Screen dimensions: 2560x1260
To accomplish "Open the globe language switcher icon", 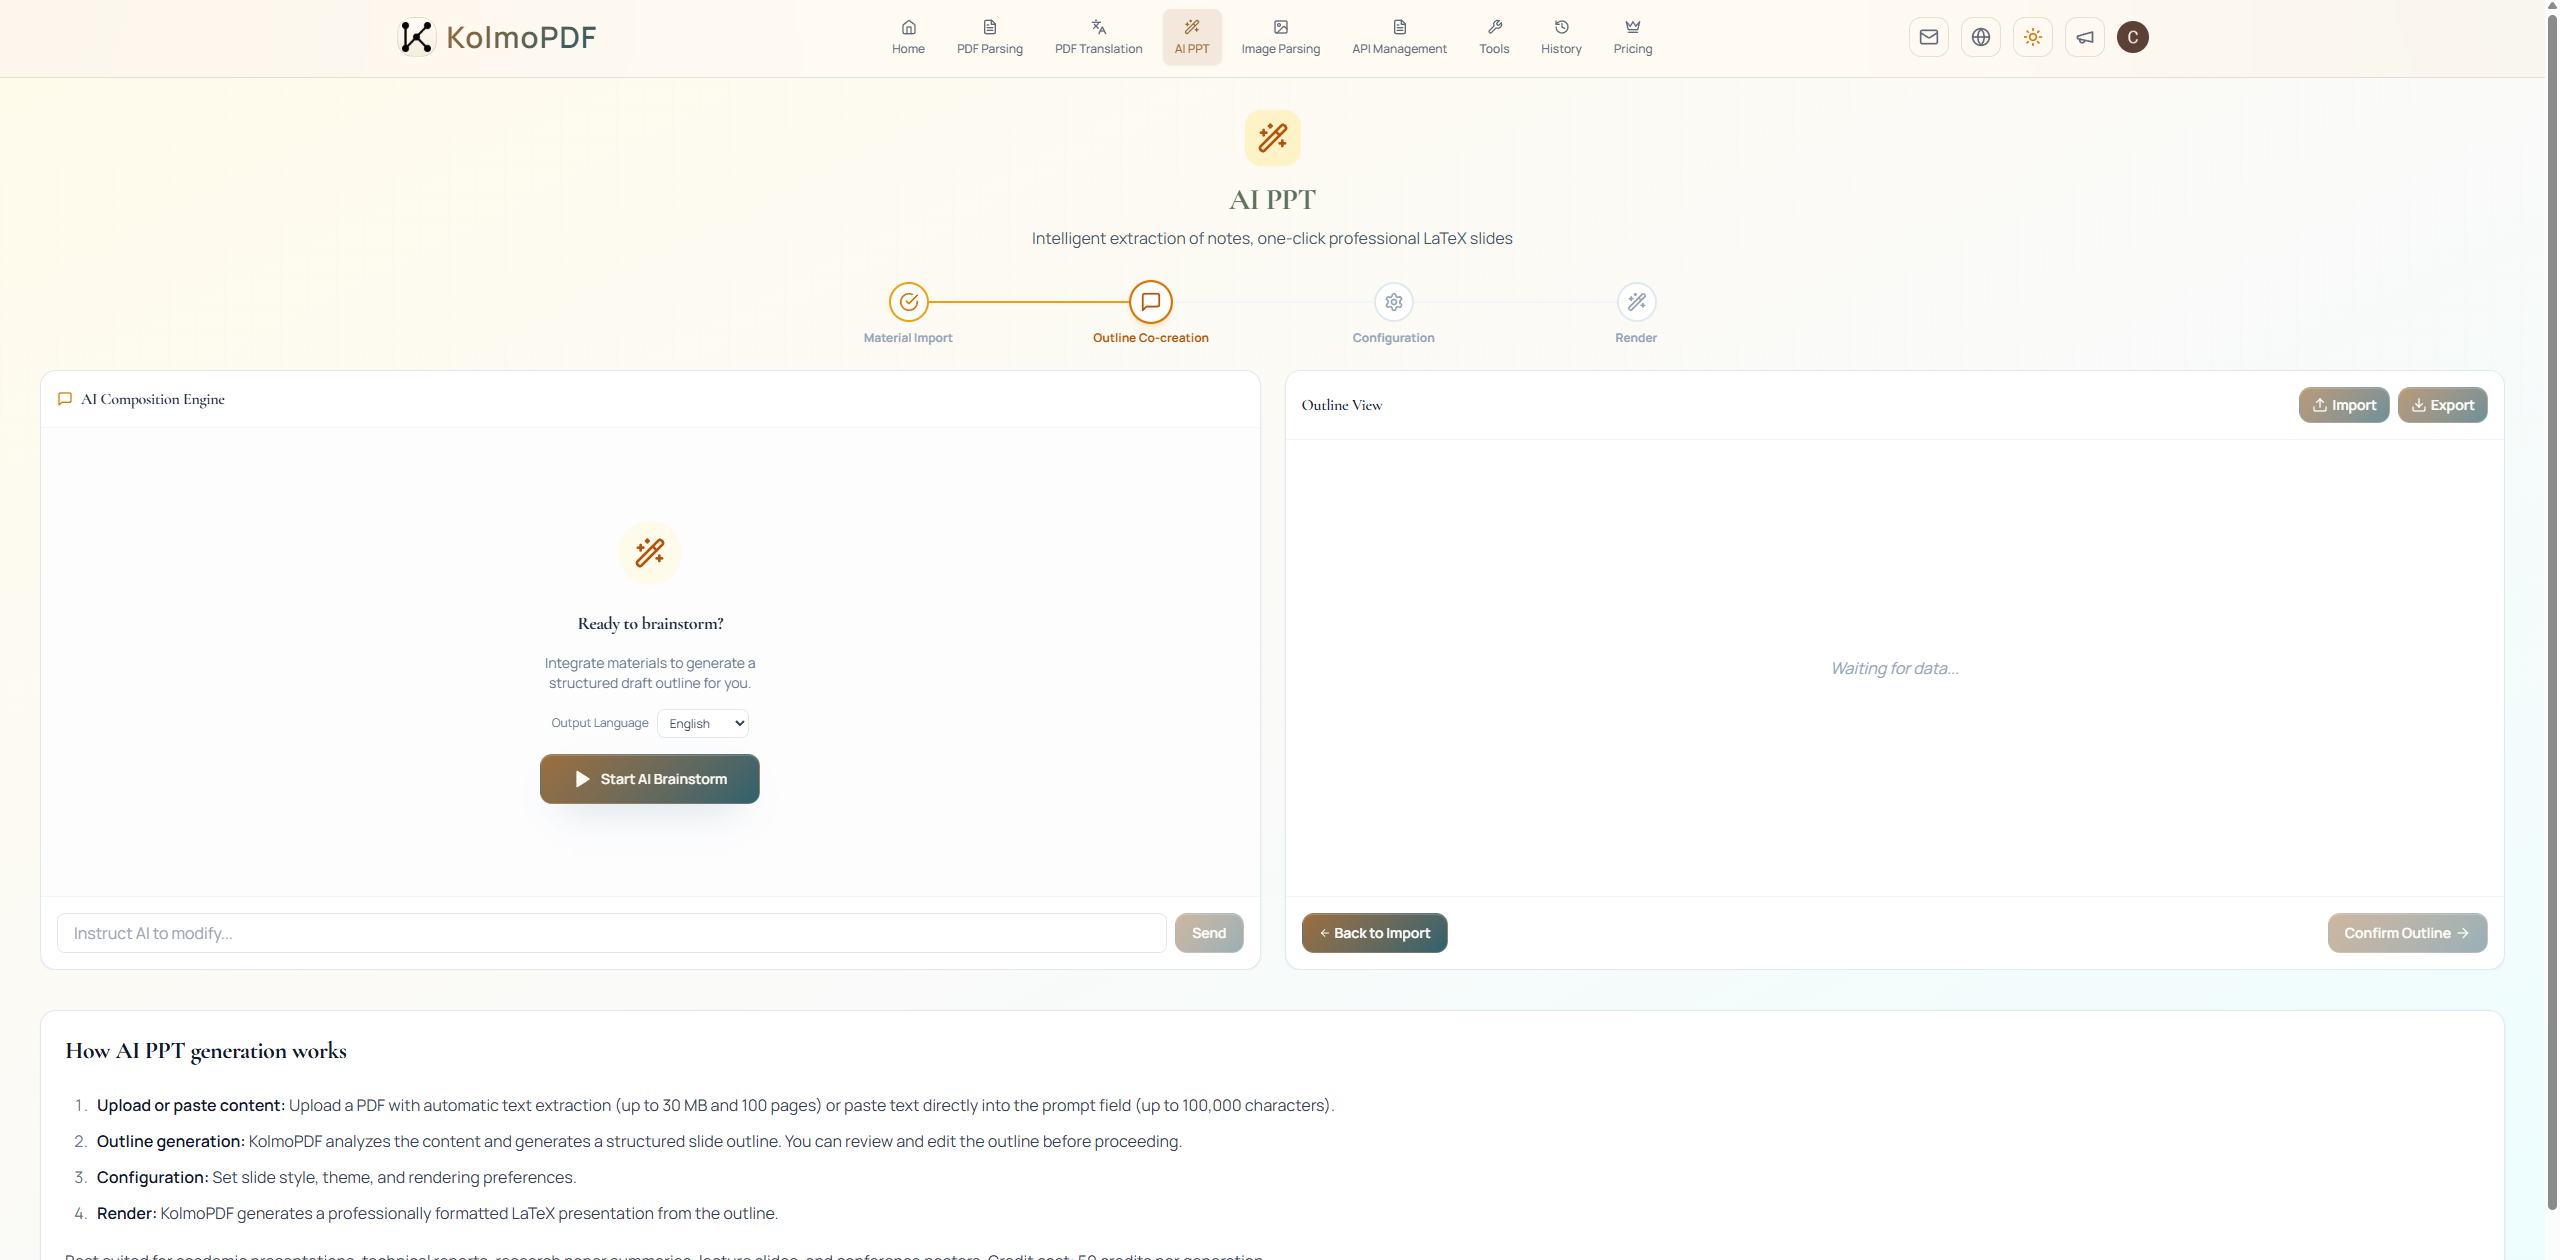I will (x=1980, y=37).
